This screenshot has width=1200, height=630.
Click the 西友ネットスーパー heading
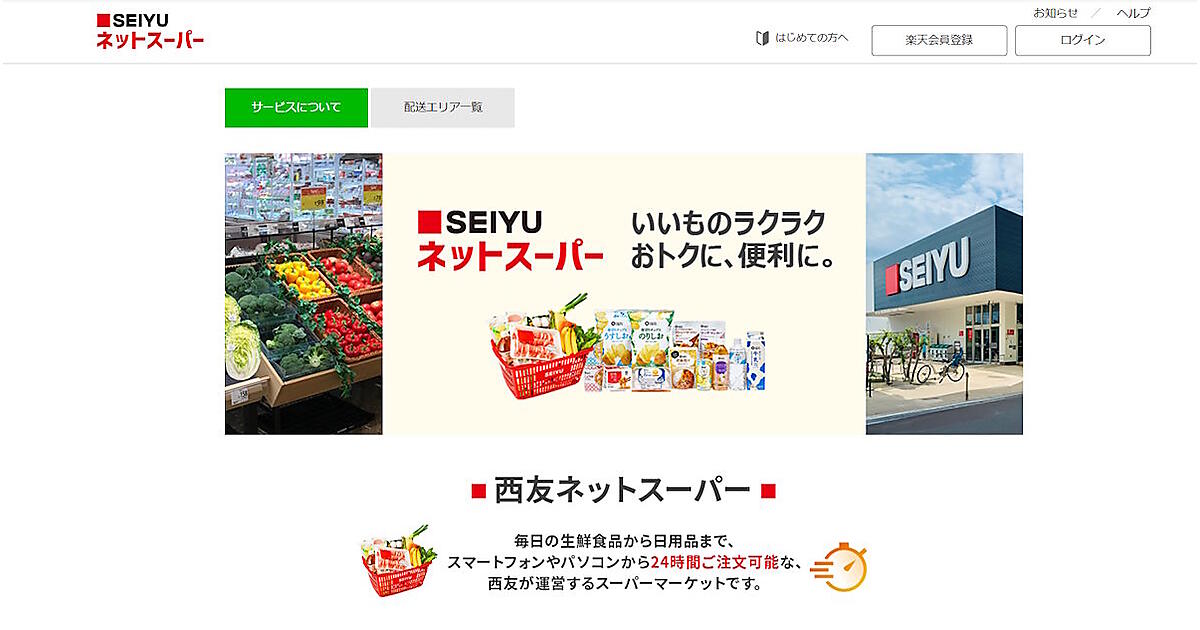(624, 490)
